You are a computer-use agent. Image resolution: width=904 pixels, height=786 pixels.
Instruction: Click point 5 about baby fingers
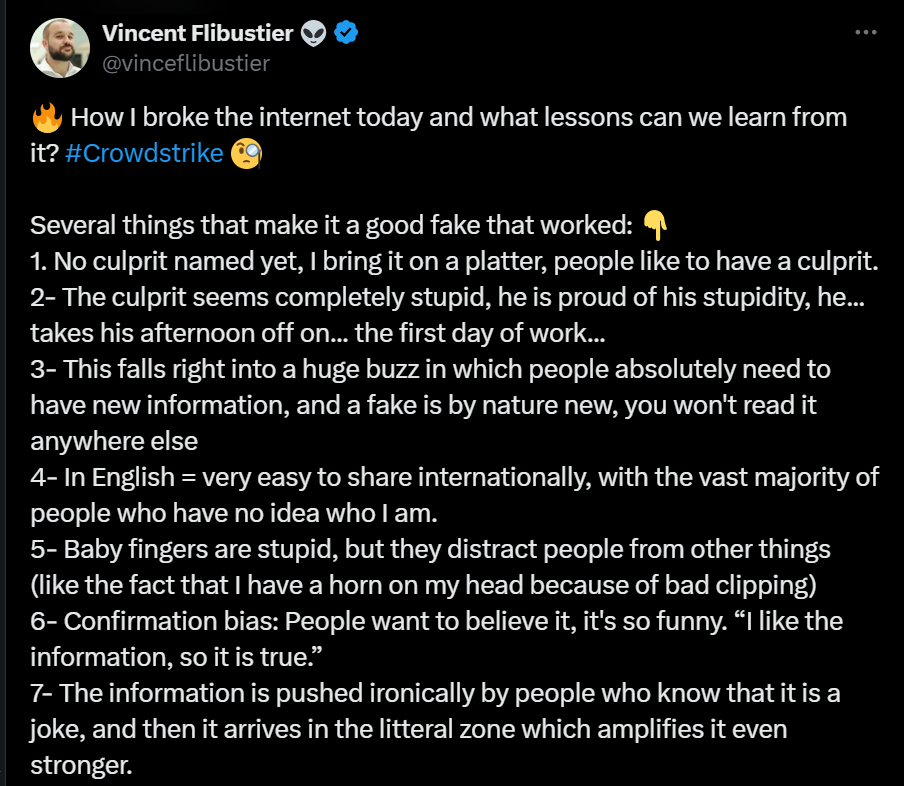tap(430, 550)
